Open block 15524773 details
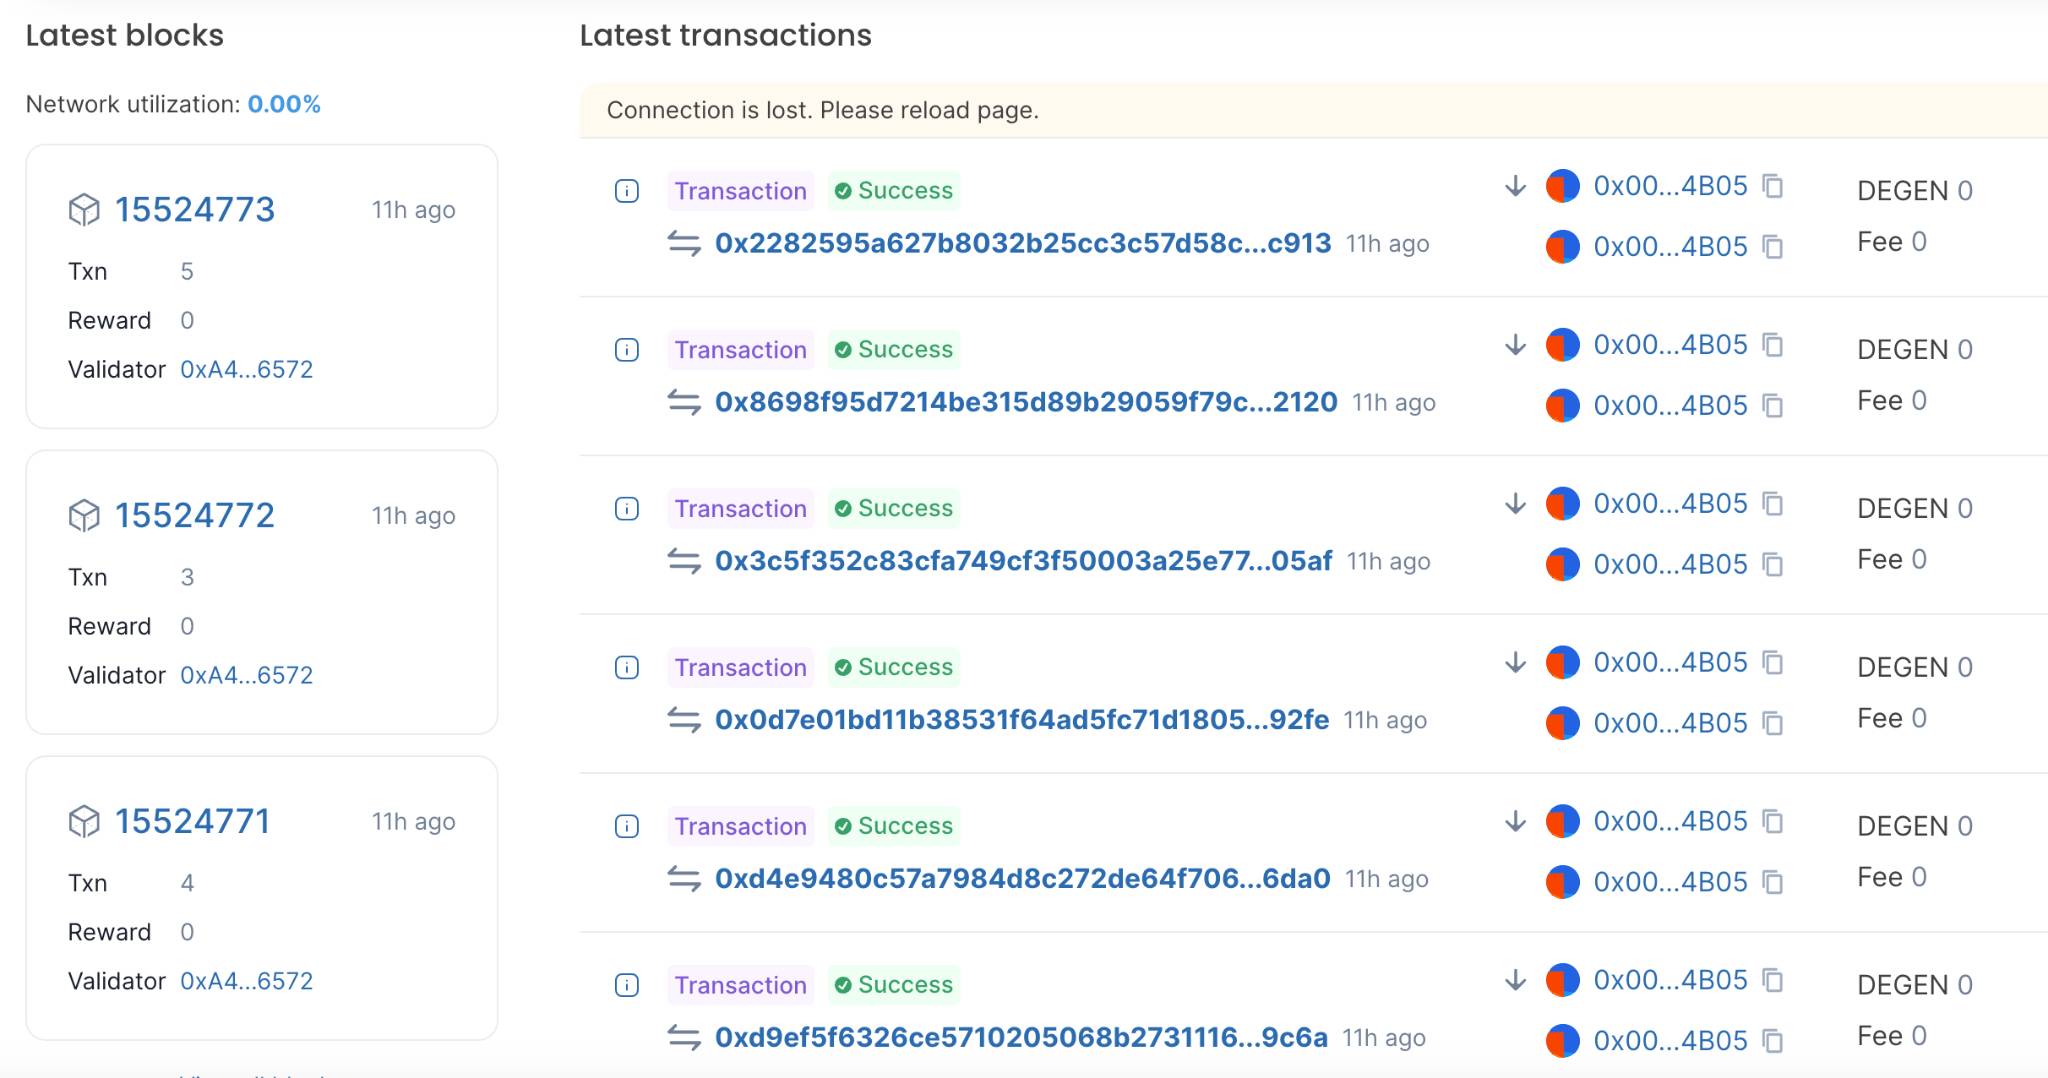 point(194,210)
